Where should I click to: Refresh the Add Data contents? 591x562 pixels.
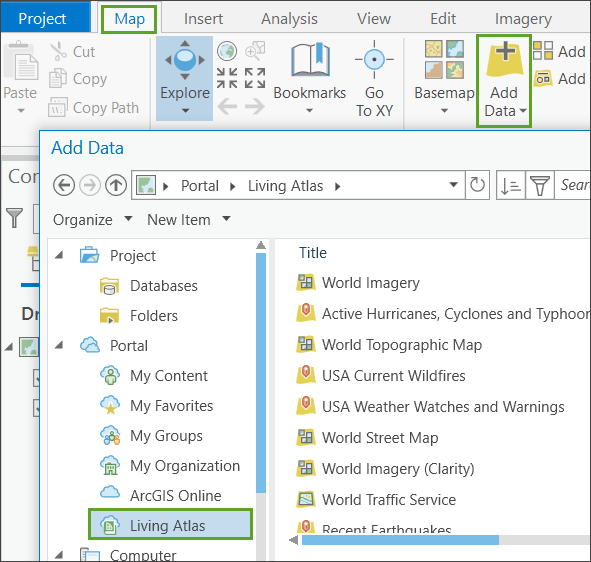477,185
